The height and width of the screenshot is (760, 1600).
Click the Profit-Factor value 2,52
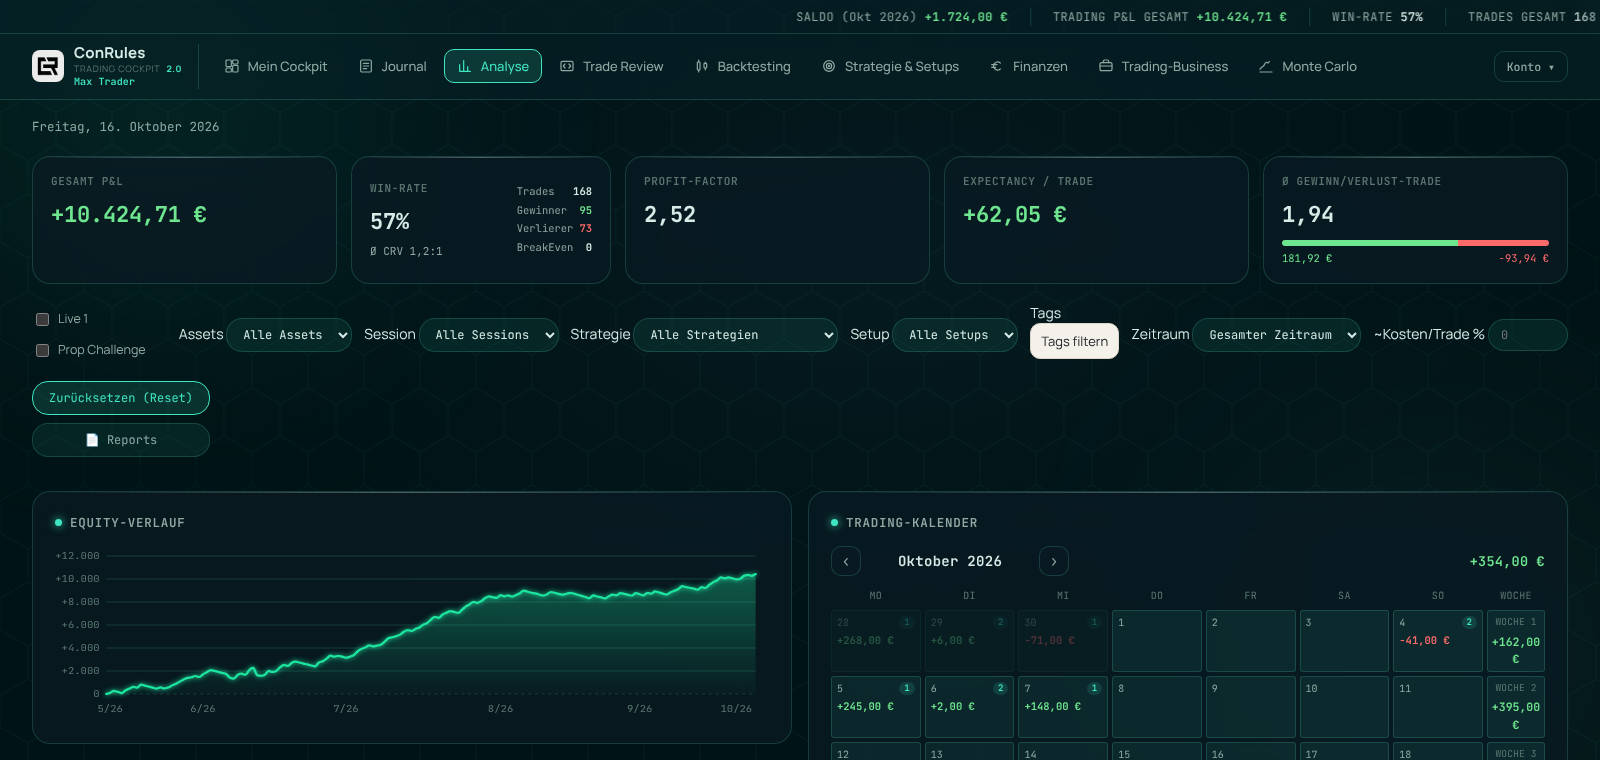(x=670, y=215)
